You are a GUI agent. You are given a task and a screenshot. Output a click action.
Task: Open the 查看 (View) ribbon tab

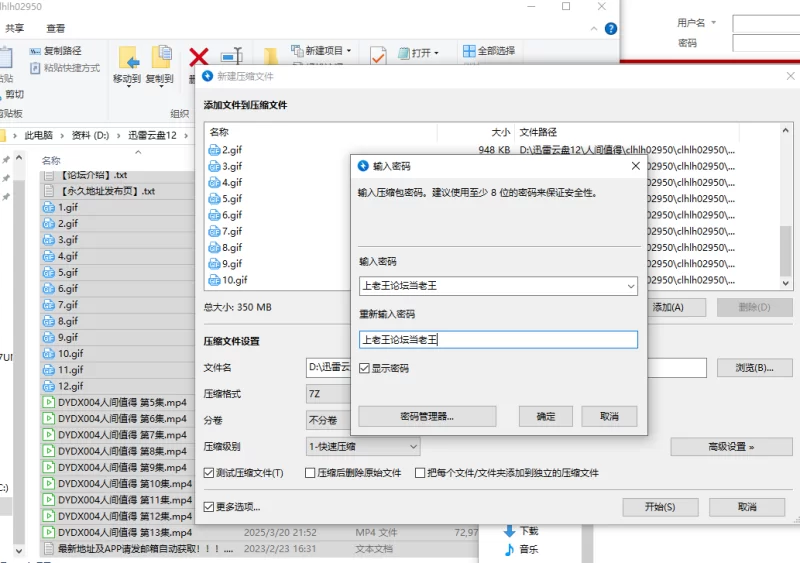(x=56, y=28)
